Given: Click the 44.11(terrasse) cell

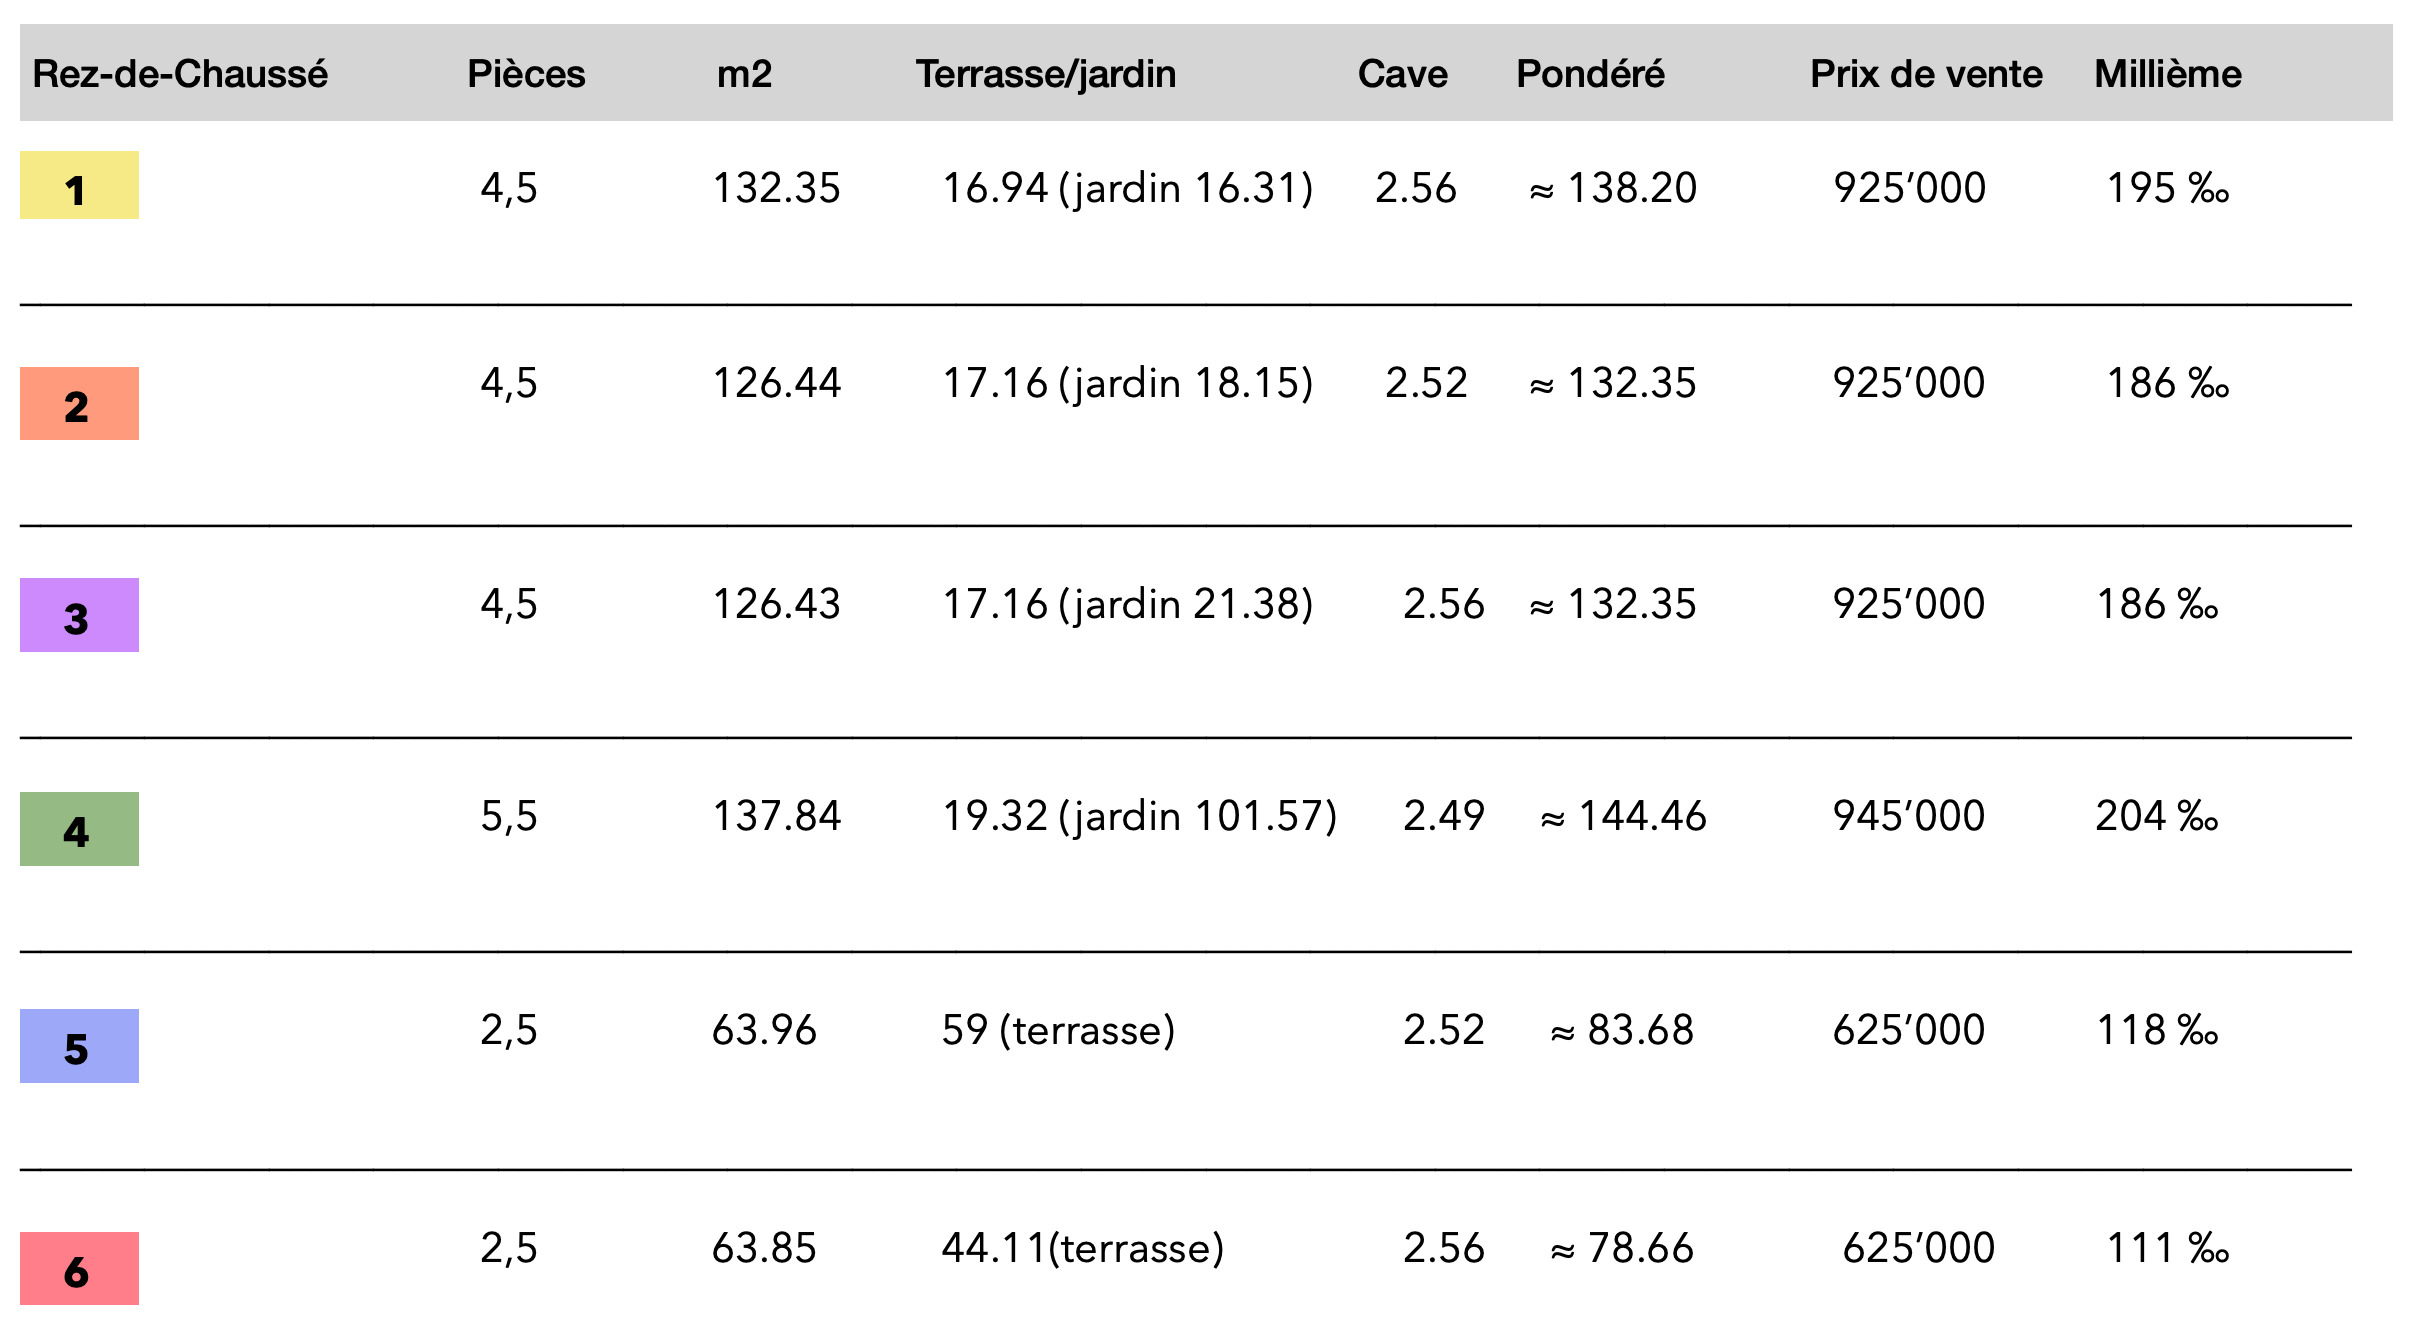Looking at the screenshot, I should 1082,1248.
